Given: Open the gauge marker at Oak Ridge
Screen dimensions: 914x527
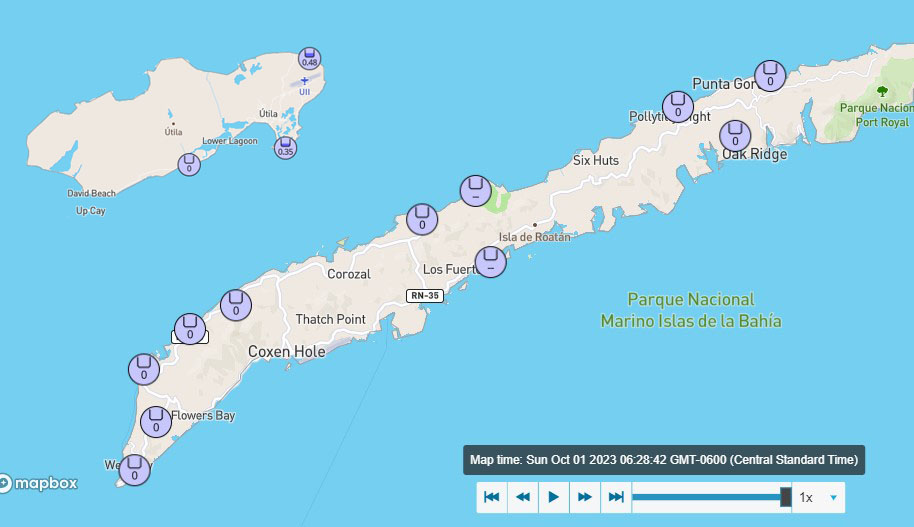Looking at the screenshot, I should pyautogui.click(x=736, y=135).
